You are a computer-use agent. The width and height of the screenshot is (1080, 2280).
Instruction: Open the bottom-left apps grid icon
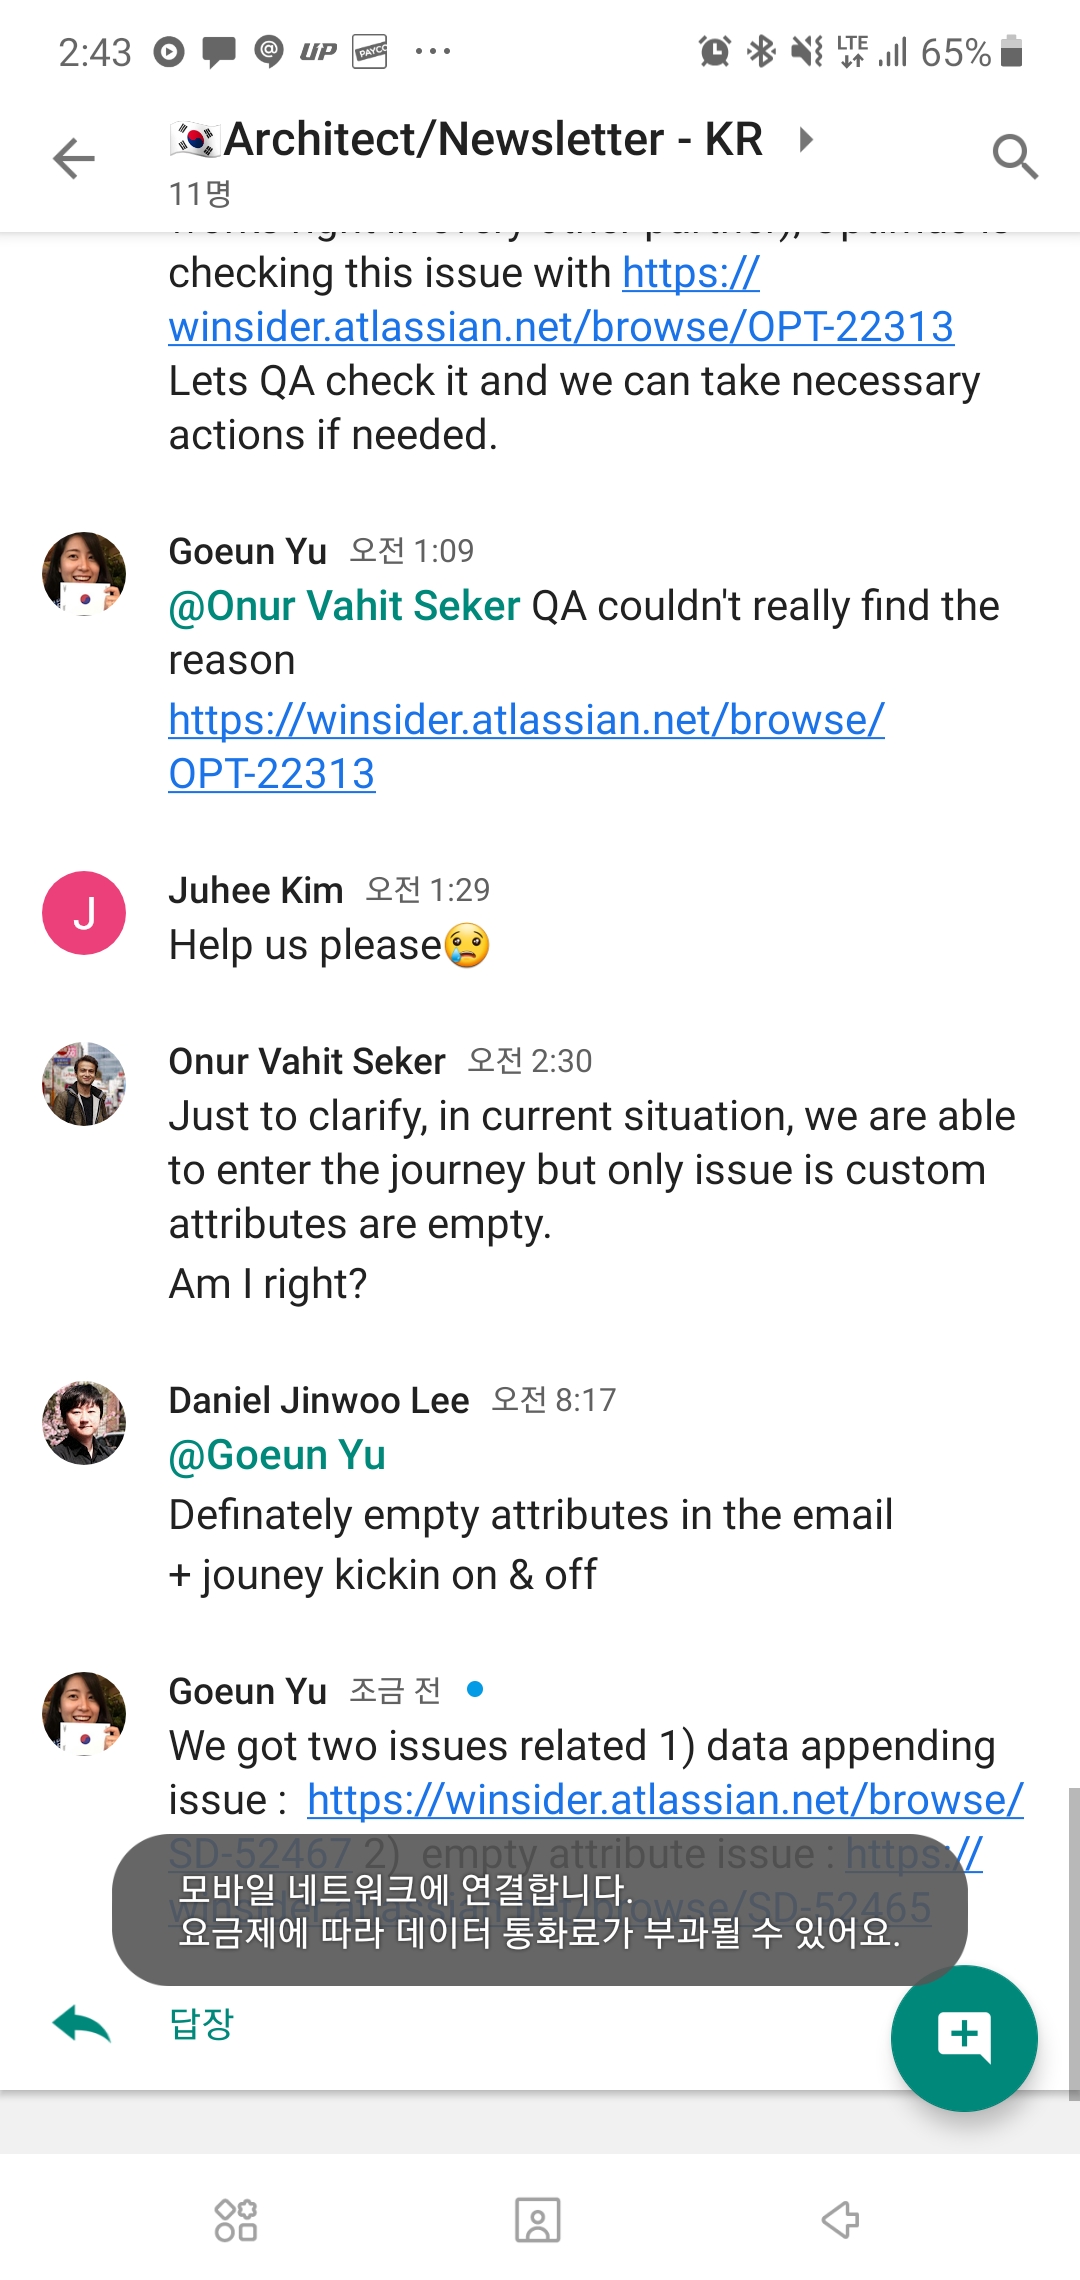[236, 2220]
